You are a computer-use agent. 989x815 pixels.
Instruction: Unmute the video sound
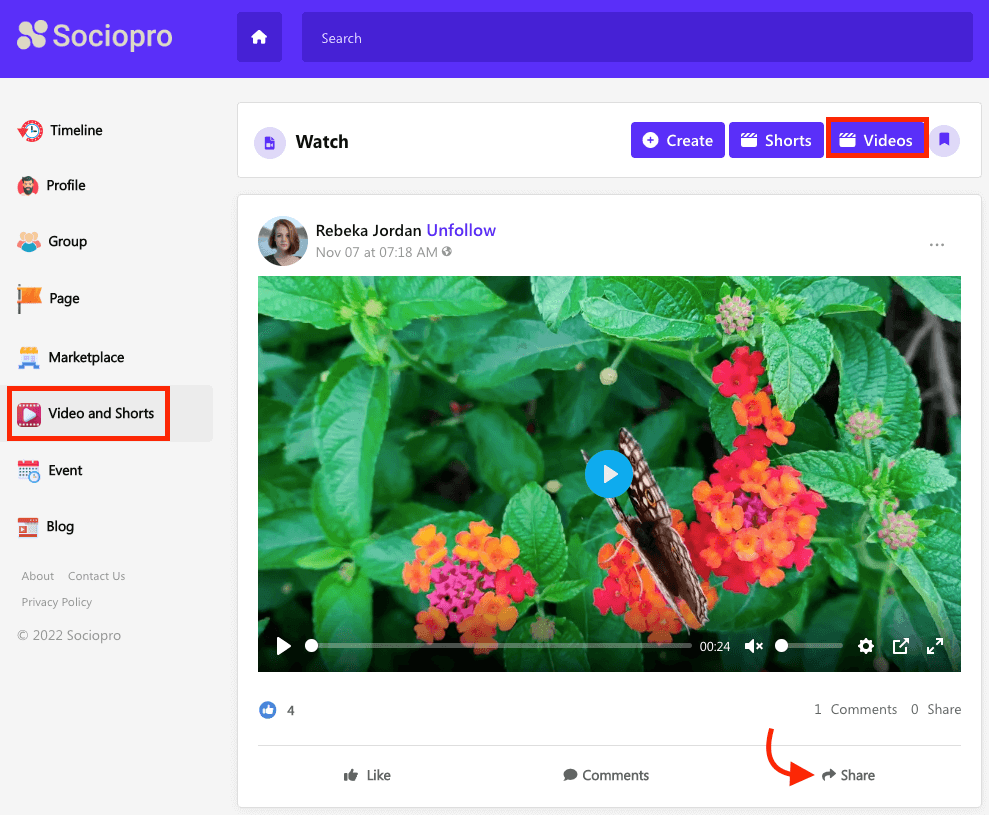pyautogui.click(x=753, y=646)
